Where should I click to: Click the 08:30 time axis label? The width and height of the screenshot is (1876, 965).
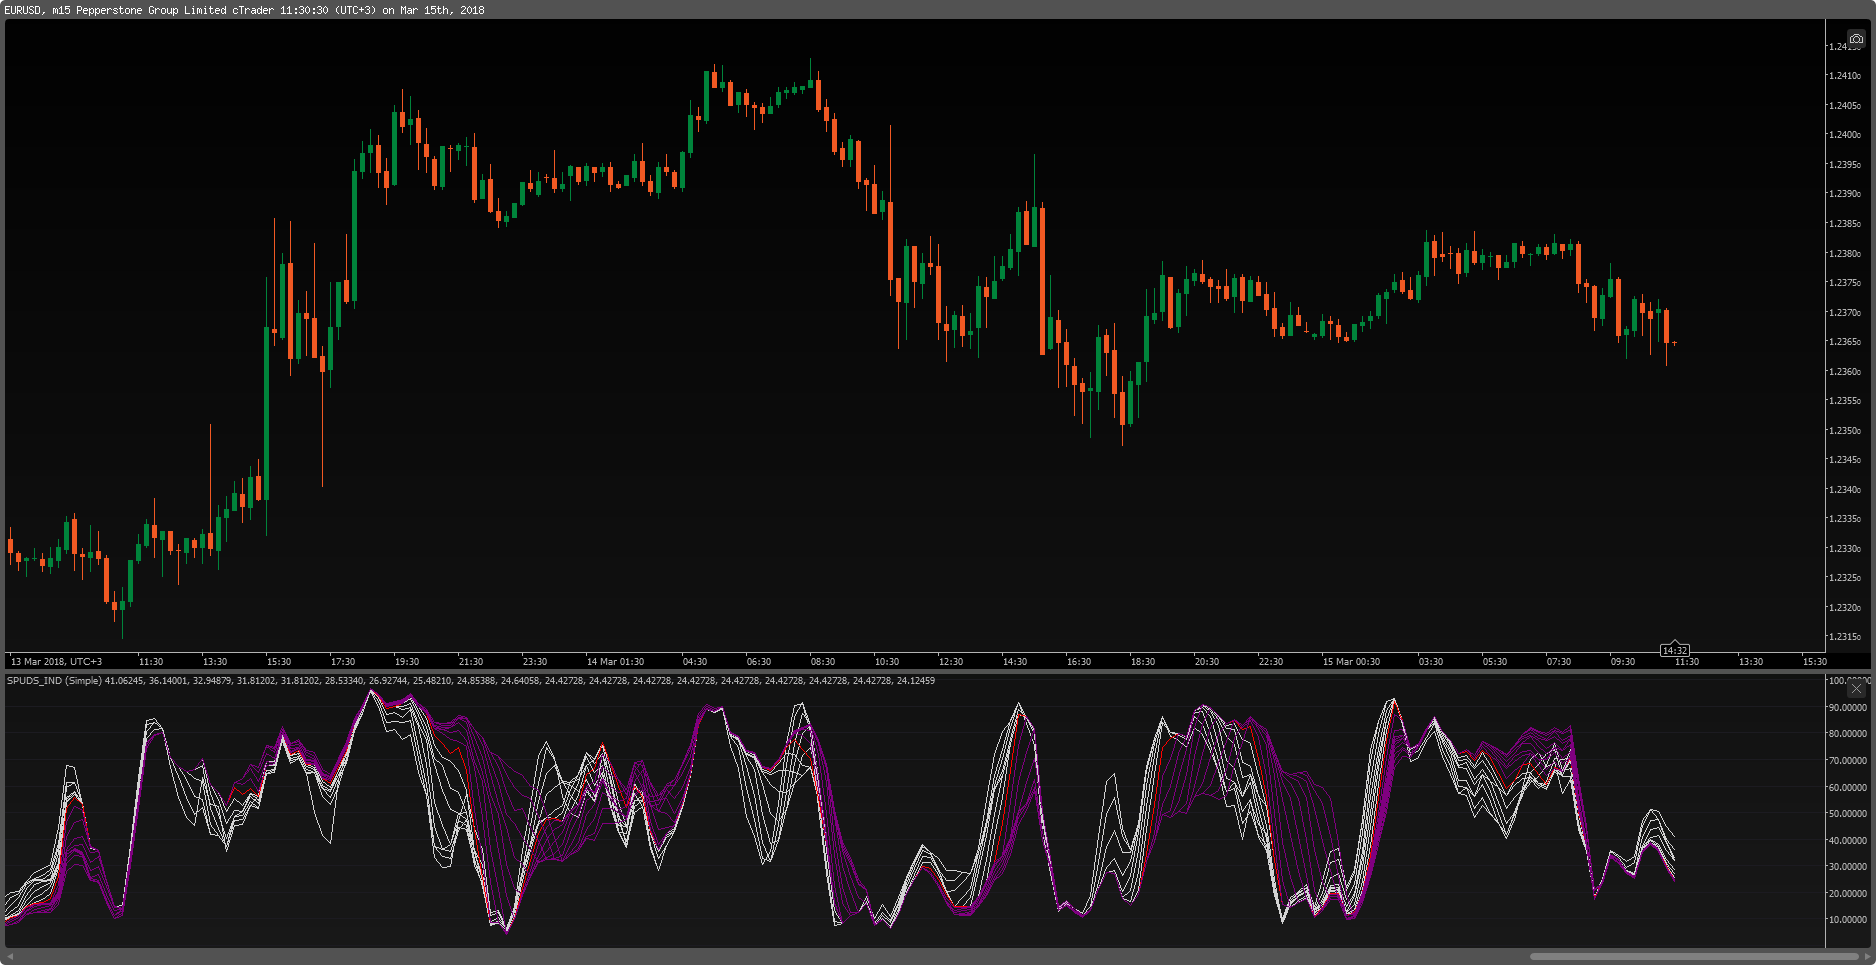pyautogui.click(x=823, y=662)
